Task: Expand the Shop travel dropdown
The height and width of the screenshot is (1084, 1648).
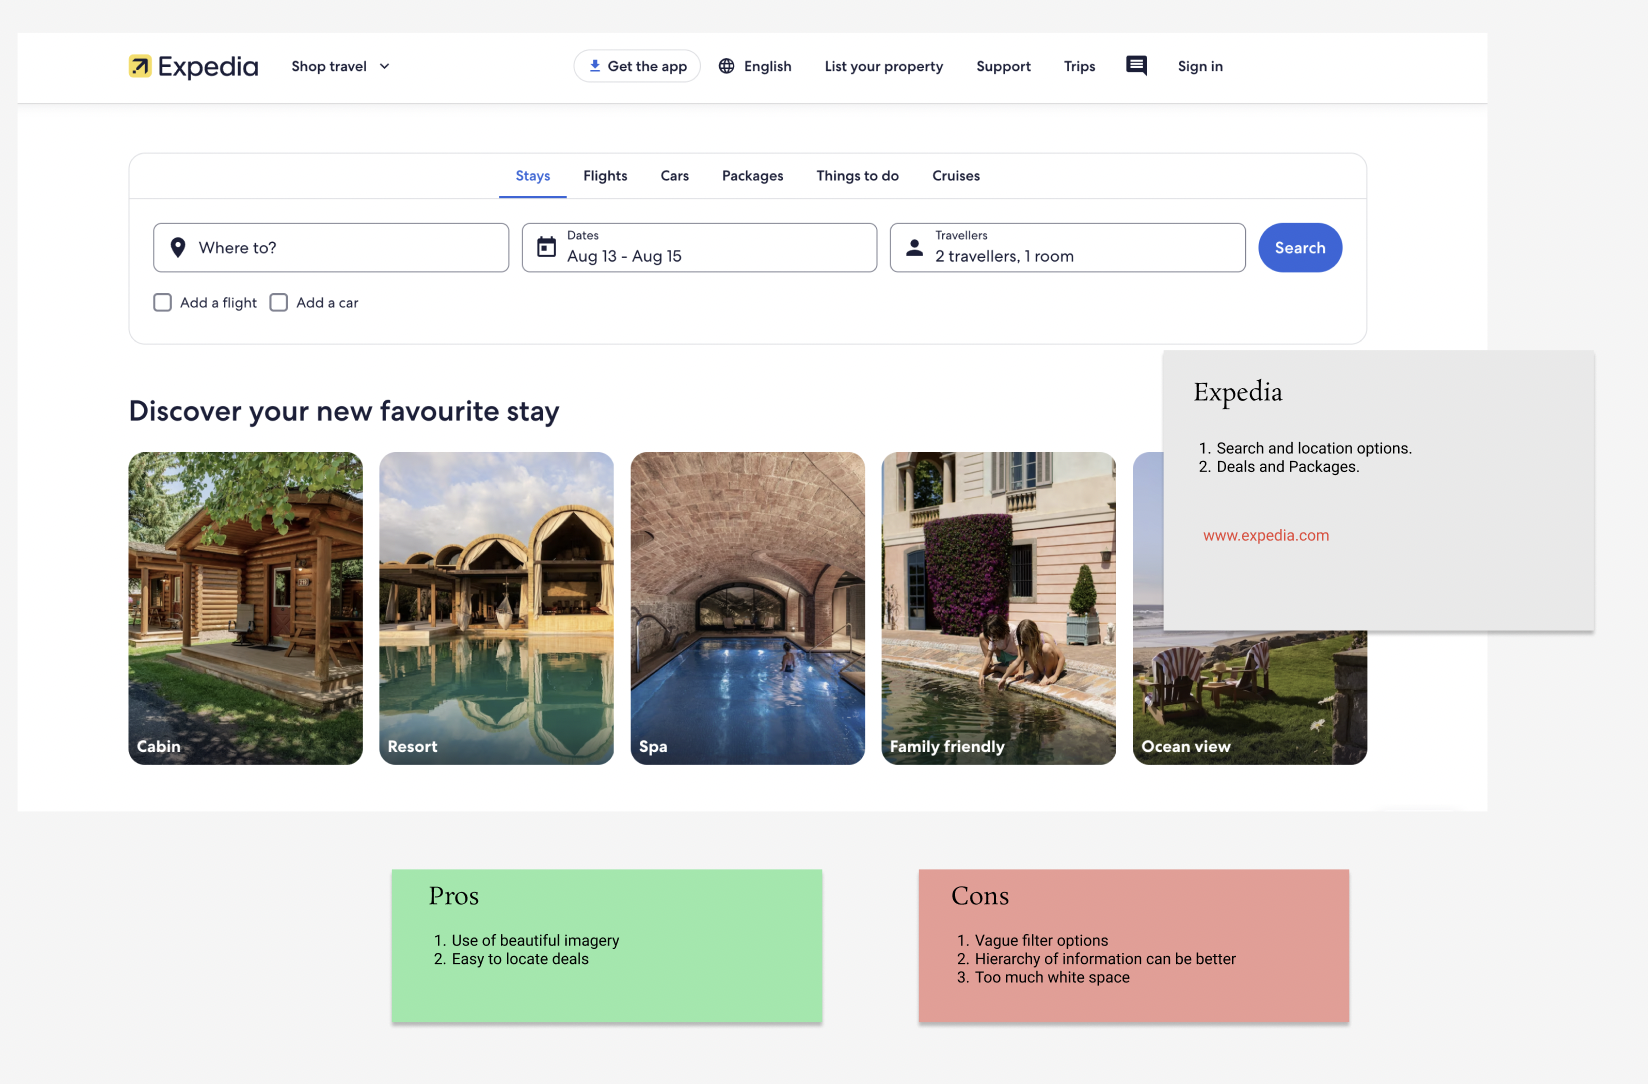Action: click(x=340, y=66)
